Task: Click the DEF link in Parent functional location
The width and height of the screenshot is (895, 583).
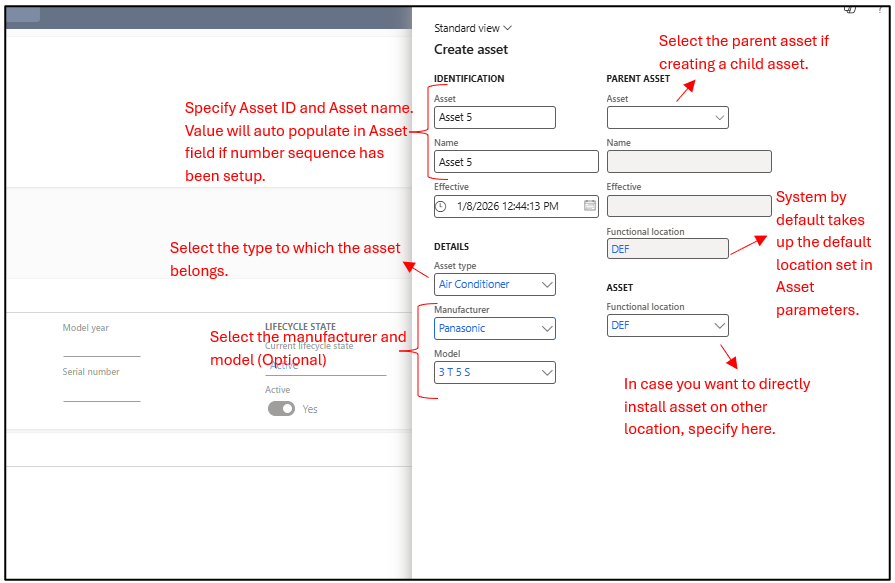Action: click(620, 249)
